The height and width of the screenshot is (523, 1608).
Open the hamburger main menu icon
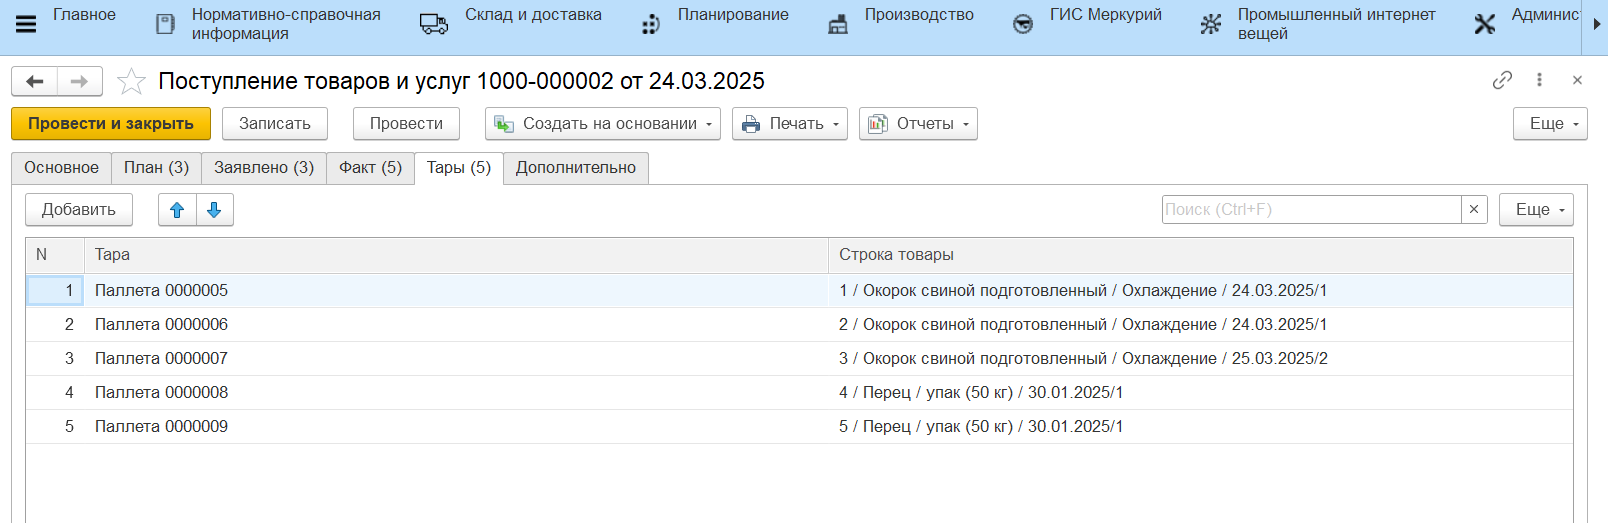pyautogui.click(x=26, y=24)
